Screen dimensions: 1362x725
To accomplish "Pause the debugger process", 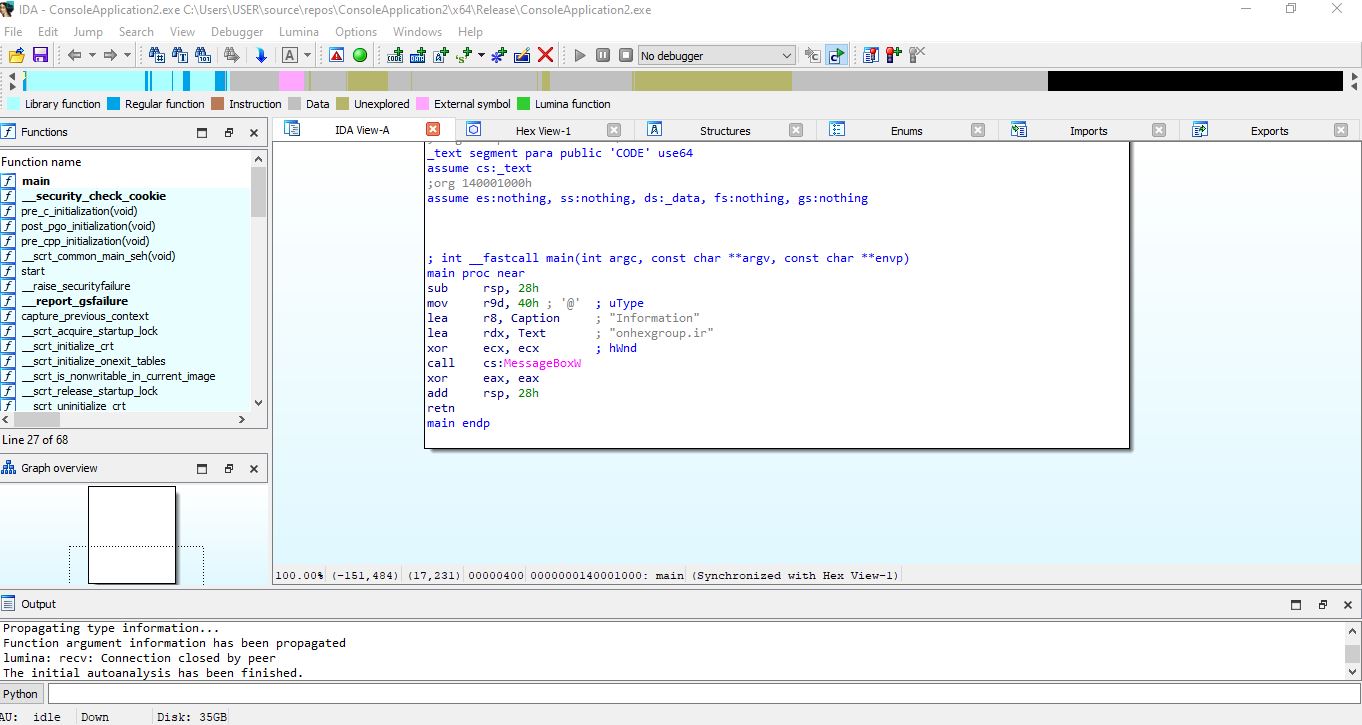I will (603, 55).
